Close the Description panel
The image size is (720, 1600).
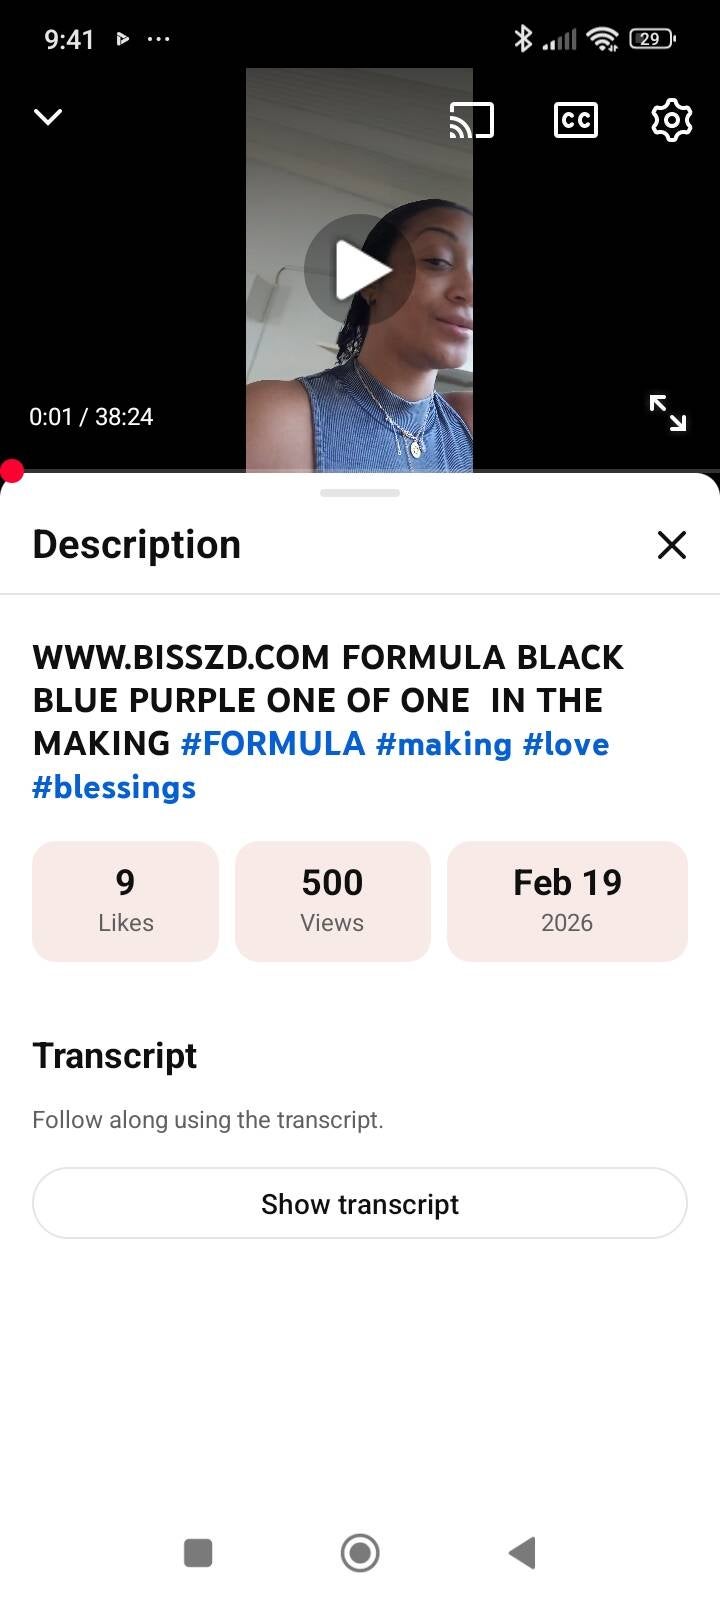click(x=671, y=545)
